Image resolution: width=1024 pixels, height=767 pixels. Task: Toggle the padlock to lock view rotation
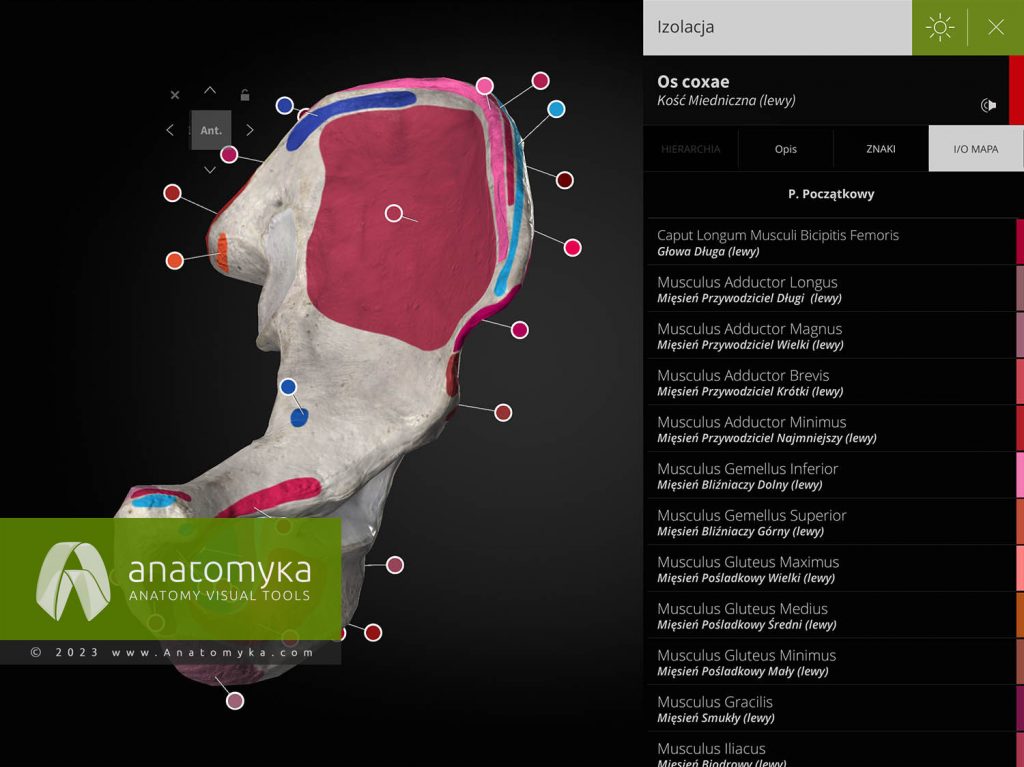click(245, 95)
